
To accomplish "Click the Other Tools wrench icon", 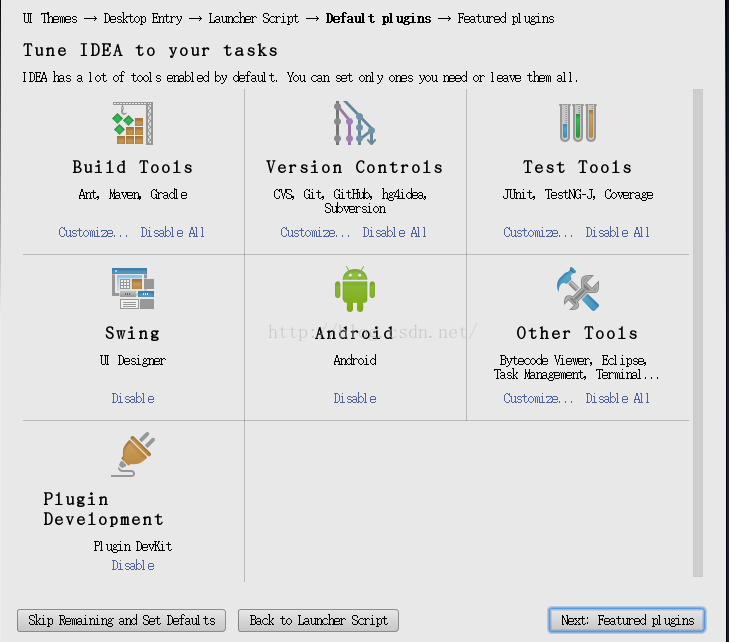I will 577,289.
